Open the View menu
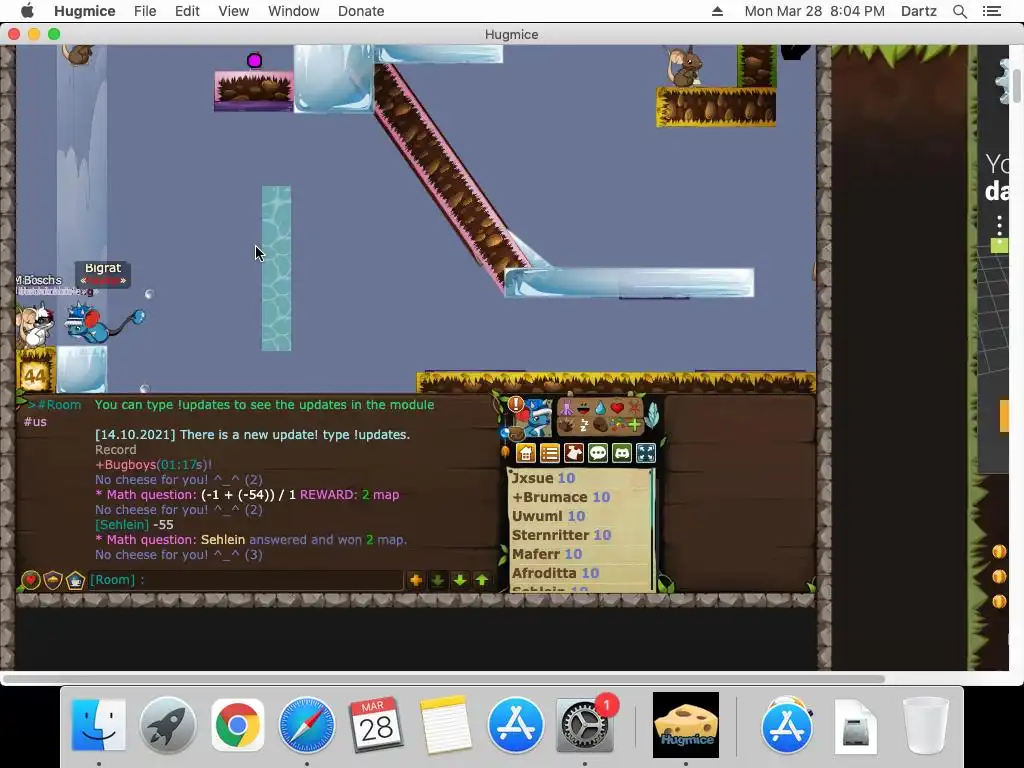This screenshot has height=768, width=1024. (234, 11)
